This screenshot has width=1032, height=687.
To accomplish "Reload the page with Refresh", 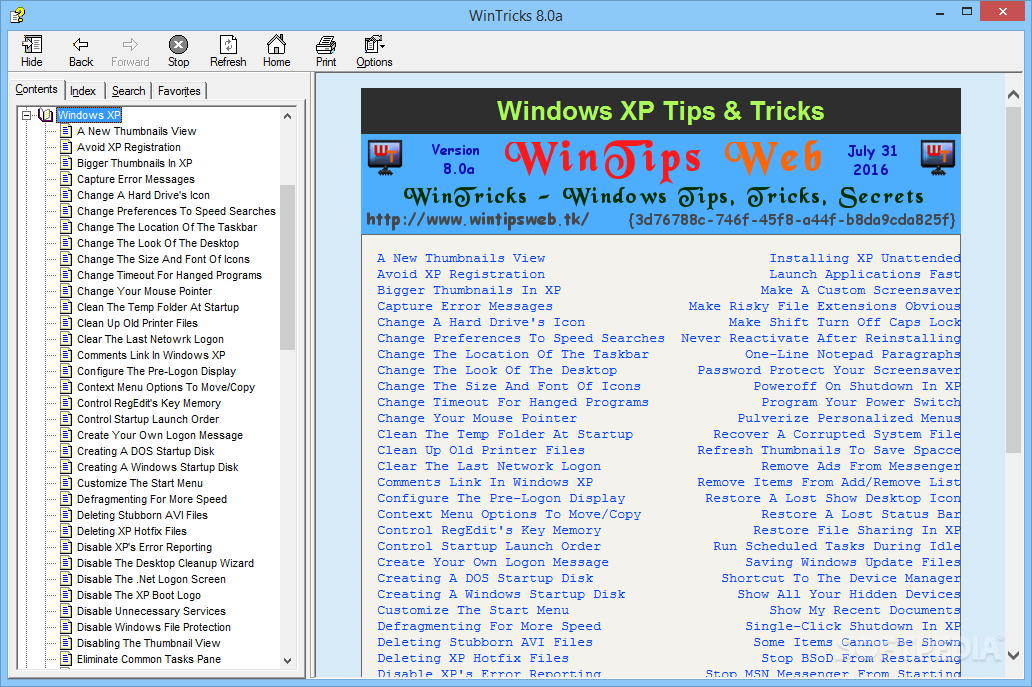I will coord(228,51).
